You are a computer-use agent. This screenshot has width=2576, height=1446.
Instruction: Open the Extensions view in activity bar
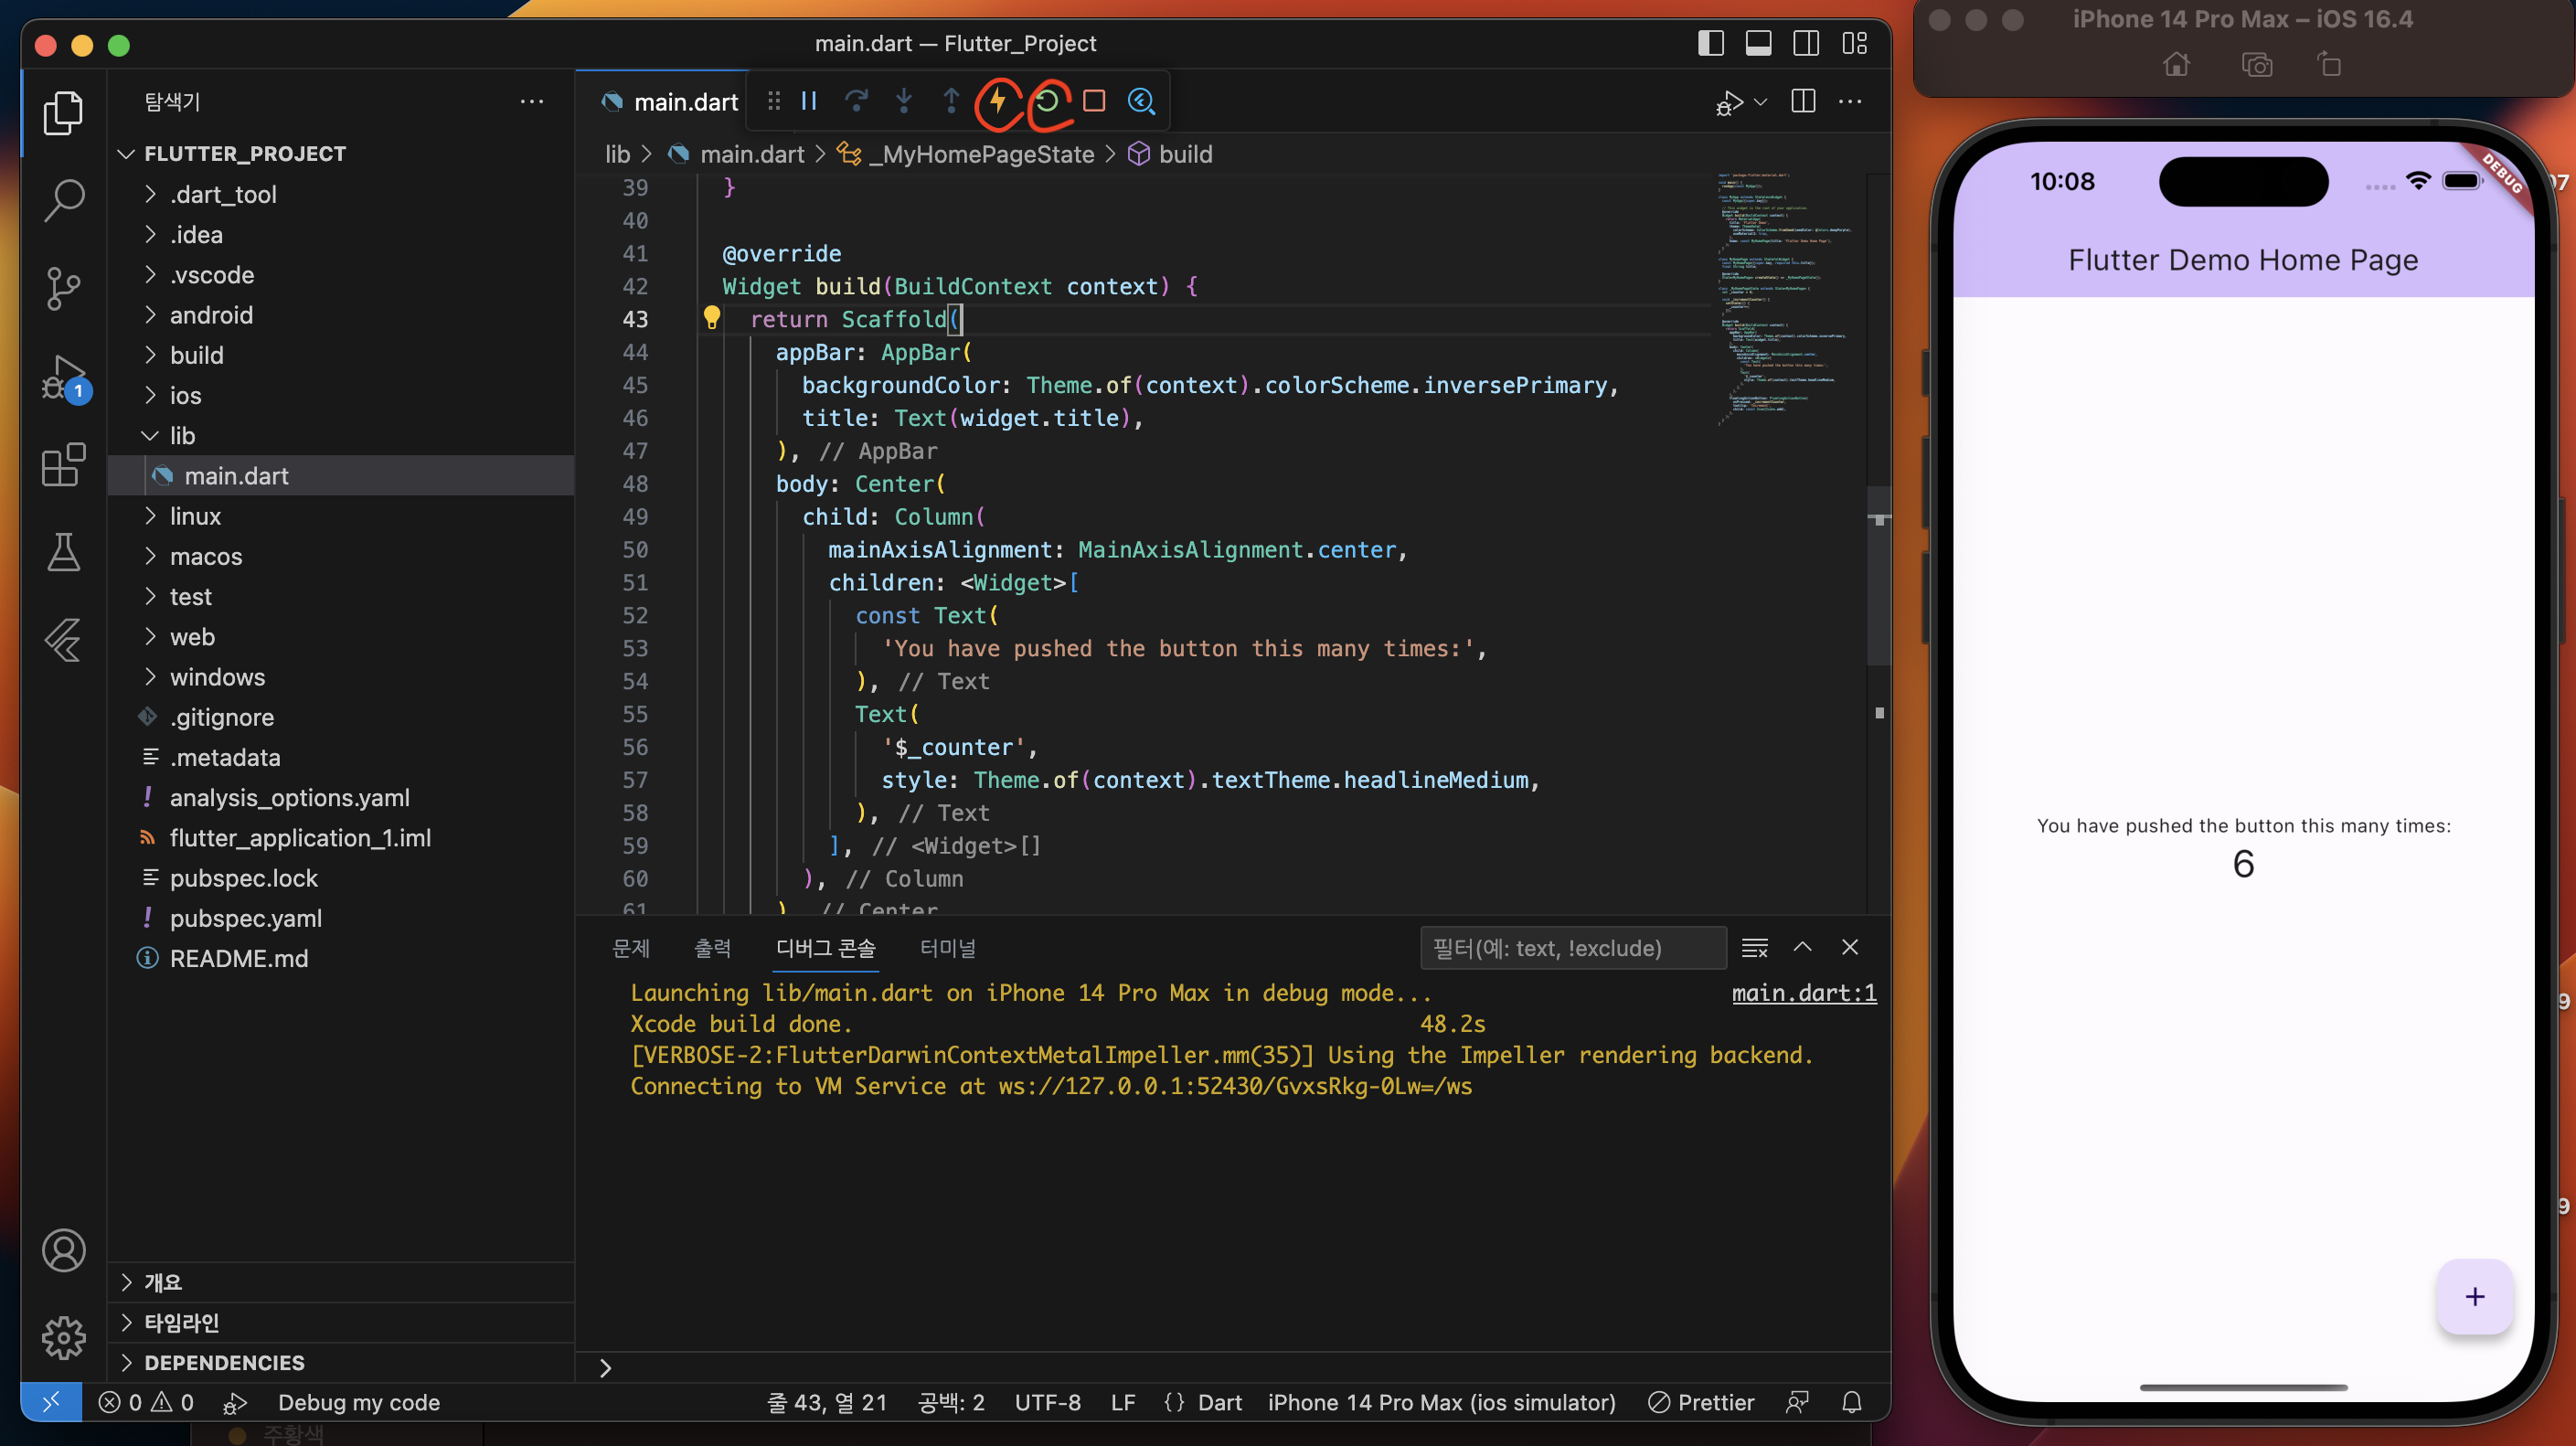(x=64, y=465)
